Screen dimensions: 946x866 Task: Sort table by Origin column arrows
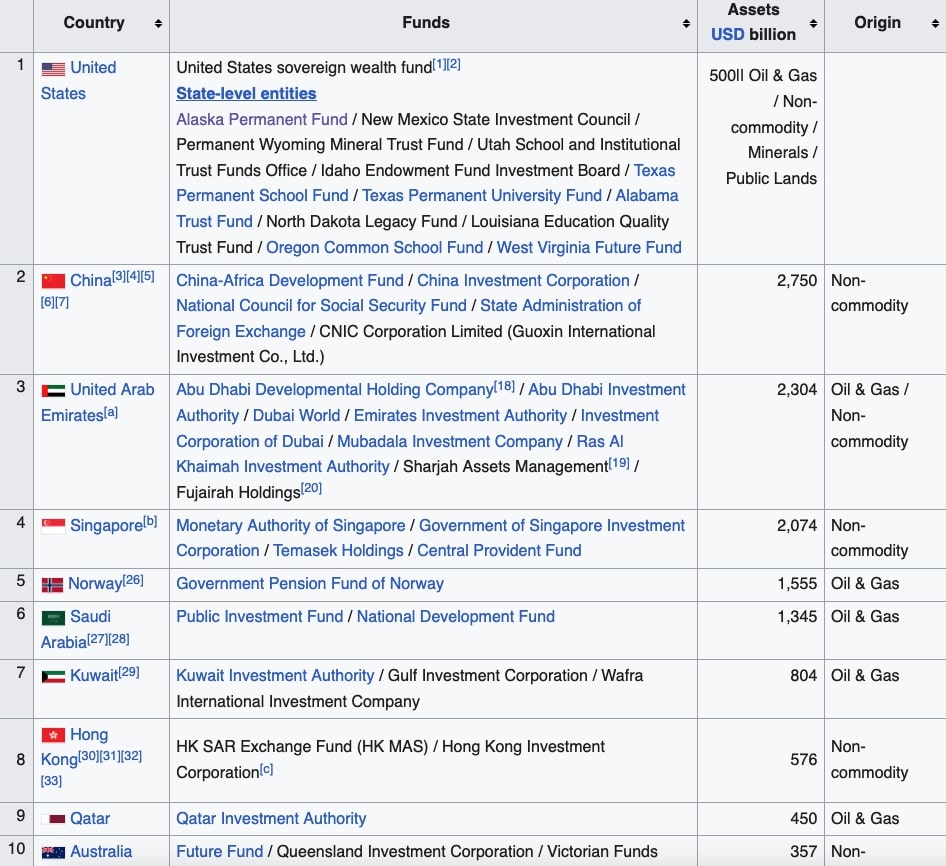coord(934,23)
